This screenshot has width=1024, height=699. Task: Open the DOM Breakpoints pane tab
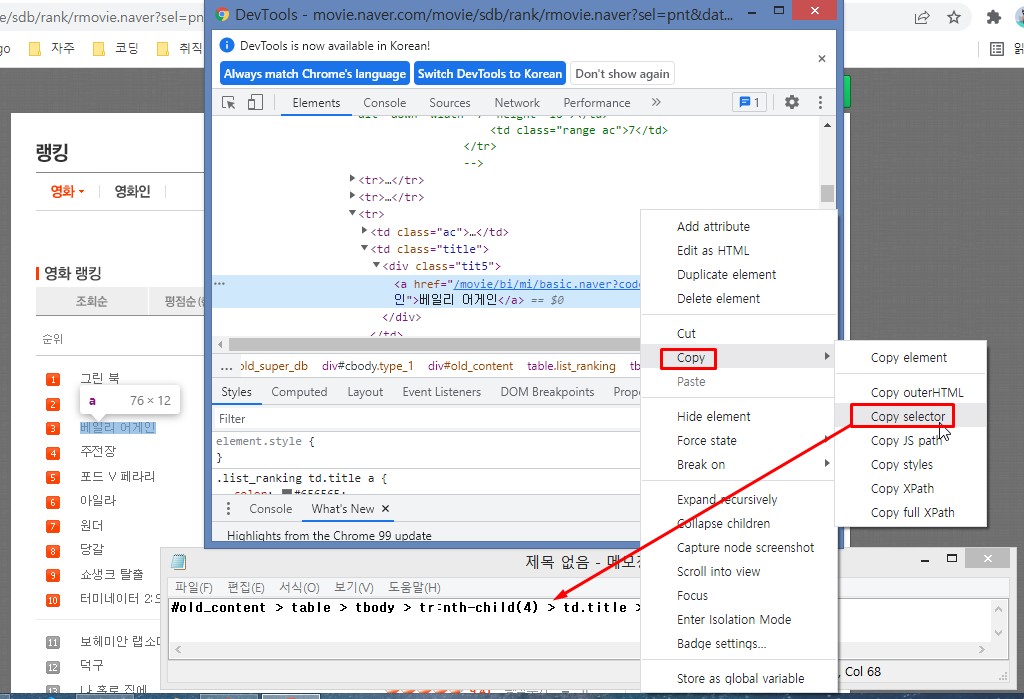[547, 391]
